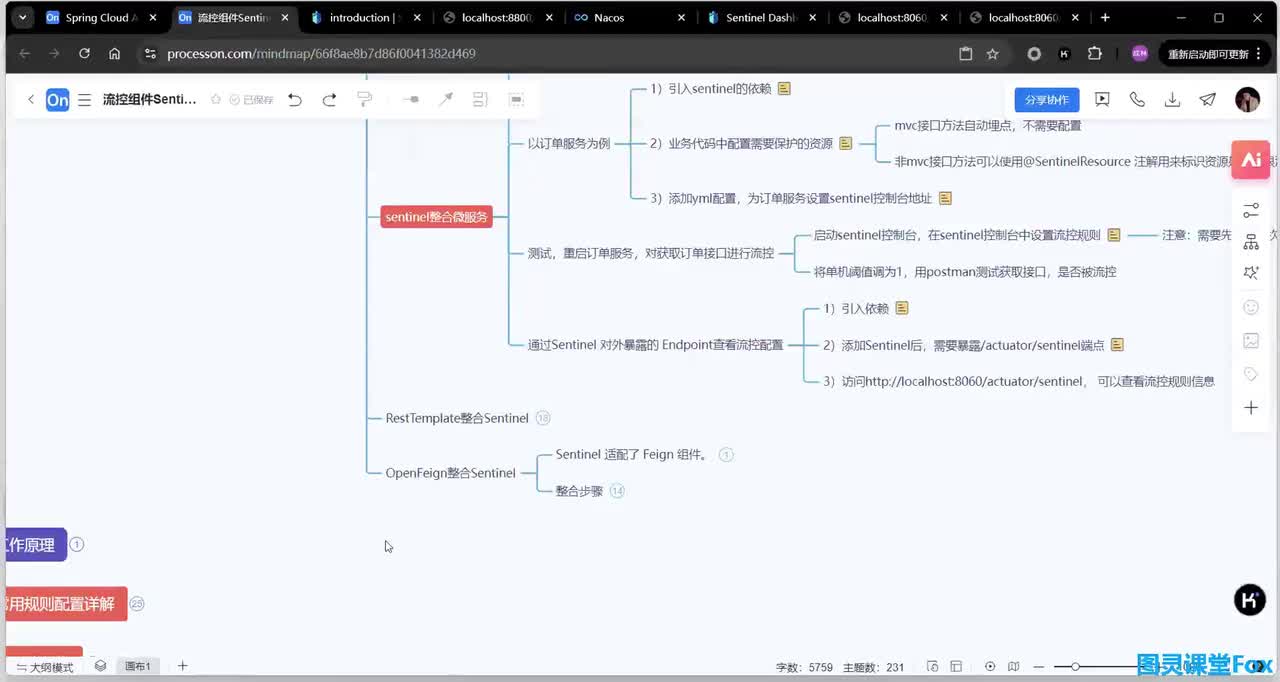The height and width of the screenshot is (682, 1280).
Task: Switch to the Spring Cloud browser tab
Action: 100,18
